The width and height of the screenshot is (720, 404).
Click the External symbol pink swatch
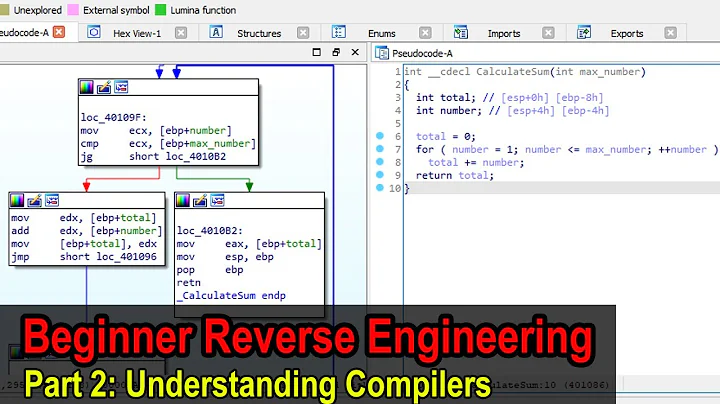73,10
